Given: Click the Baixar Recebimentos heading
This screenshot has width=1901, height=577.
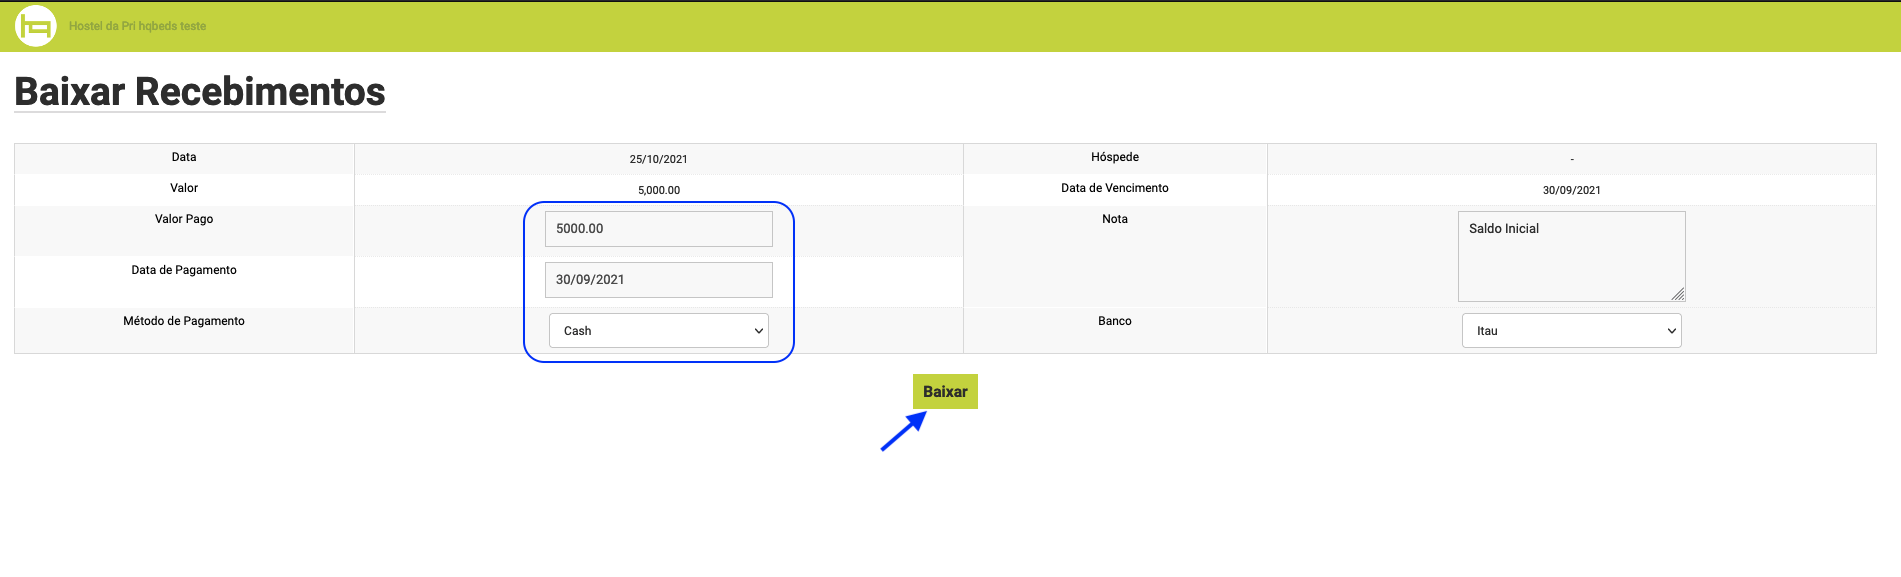Looking at the screenshot, I should [x=200, y=92].
